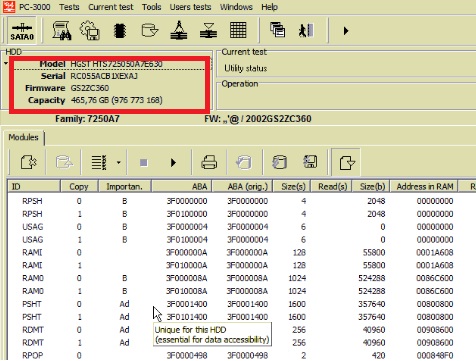Screen dimensions: 476x361
Task: Open the Help menu
Action: (269, 7)
